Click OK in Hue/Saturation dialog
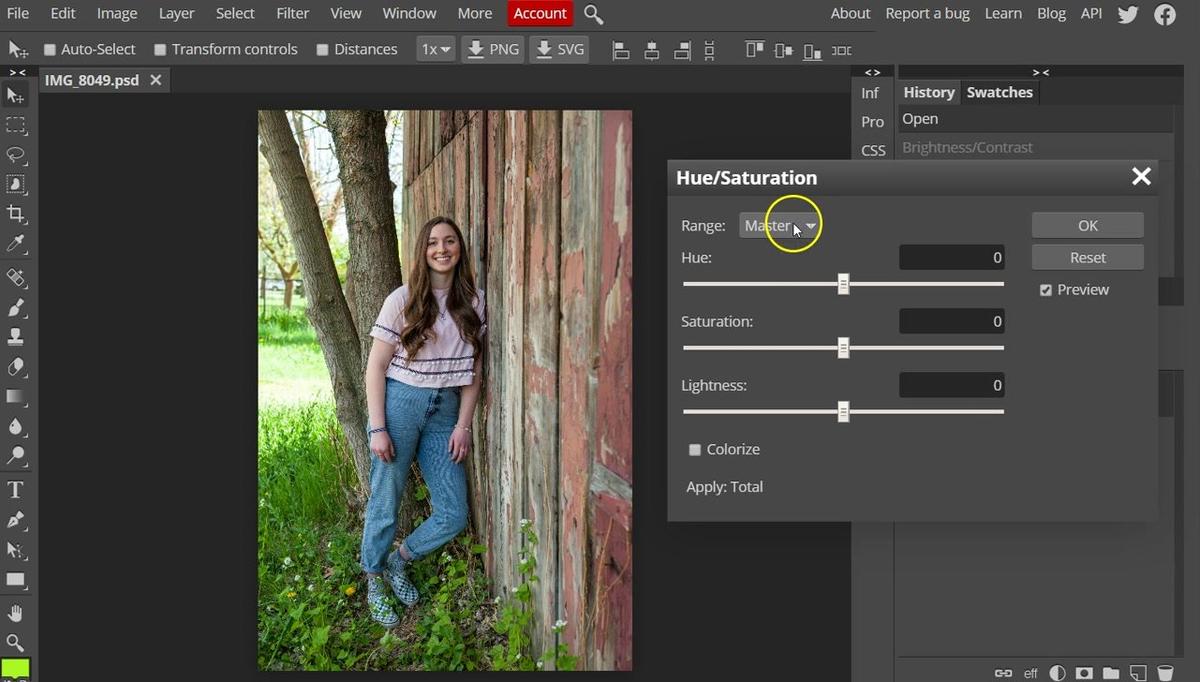Viewport: 1200px width, 682px height. (1088, 226)
